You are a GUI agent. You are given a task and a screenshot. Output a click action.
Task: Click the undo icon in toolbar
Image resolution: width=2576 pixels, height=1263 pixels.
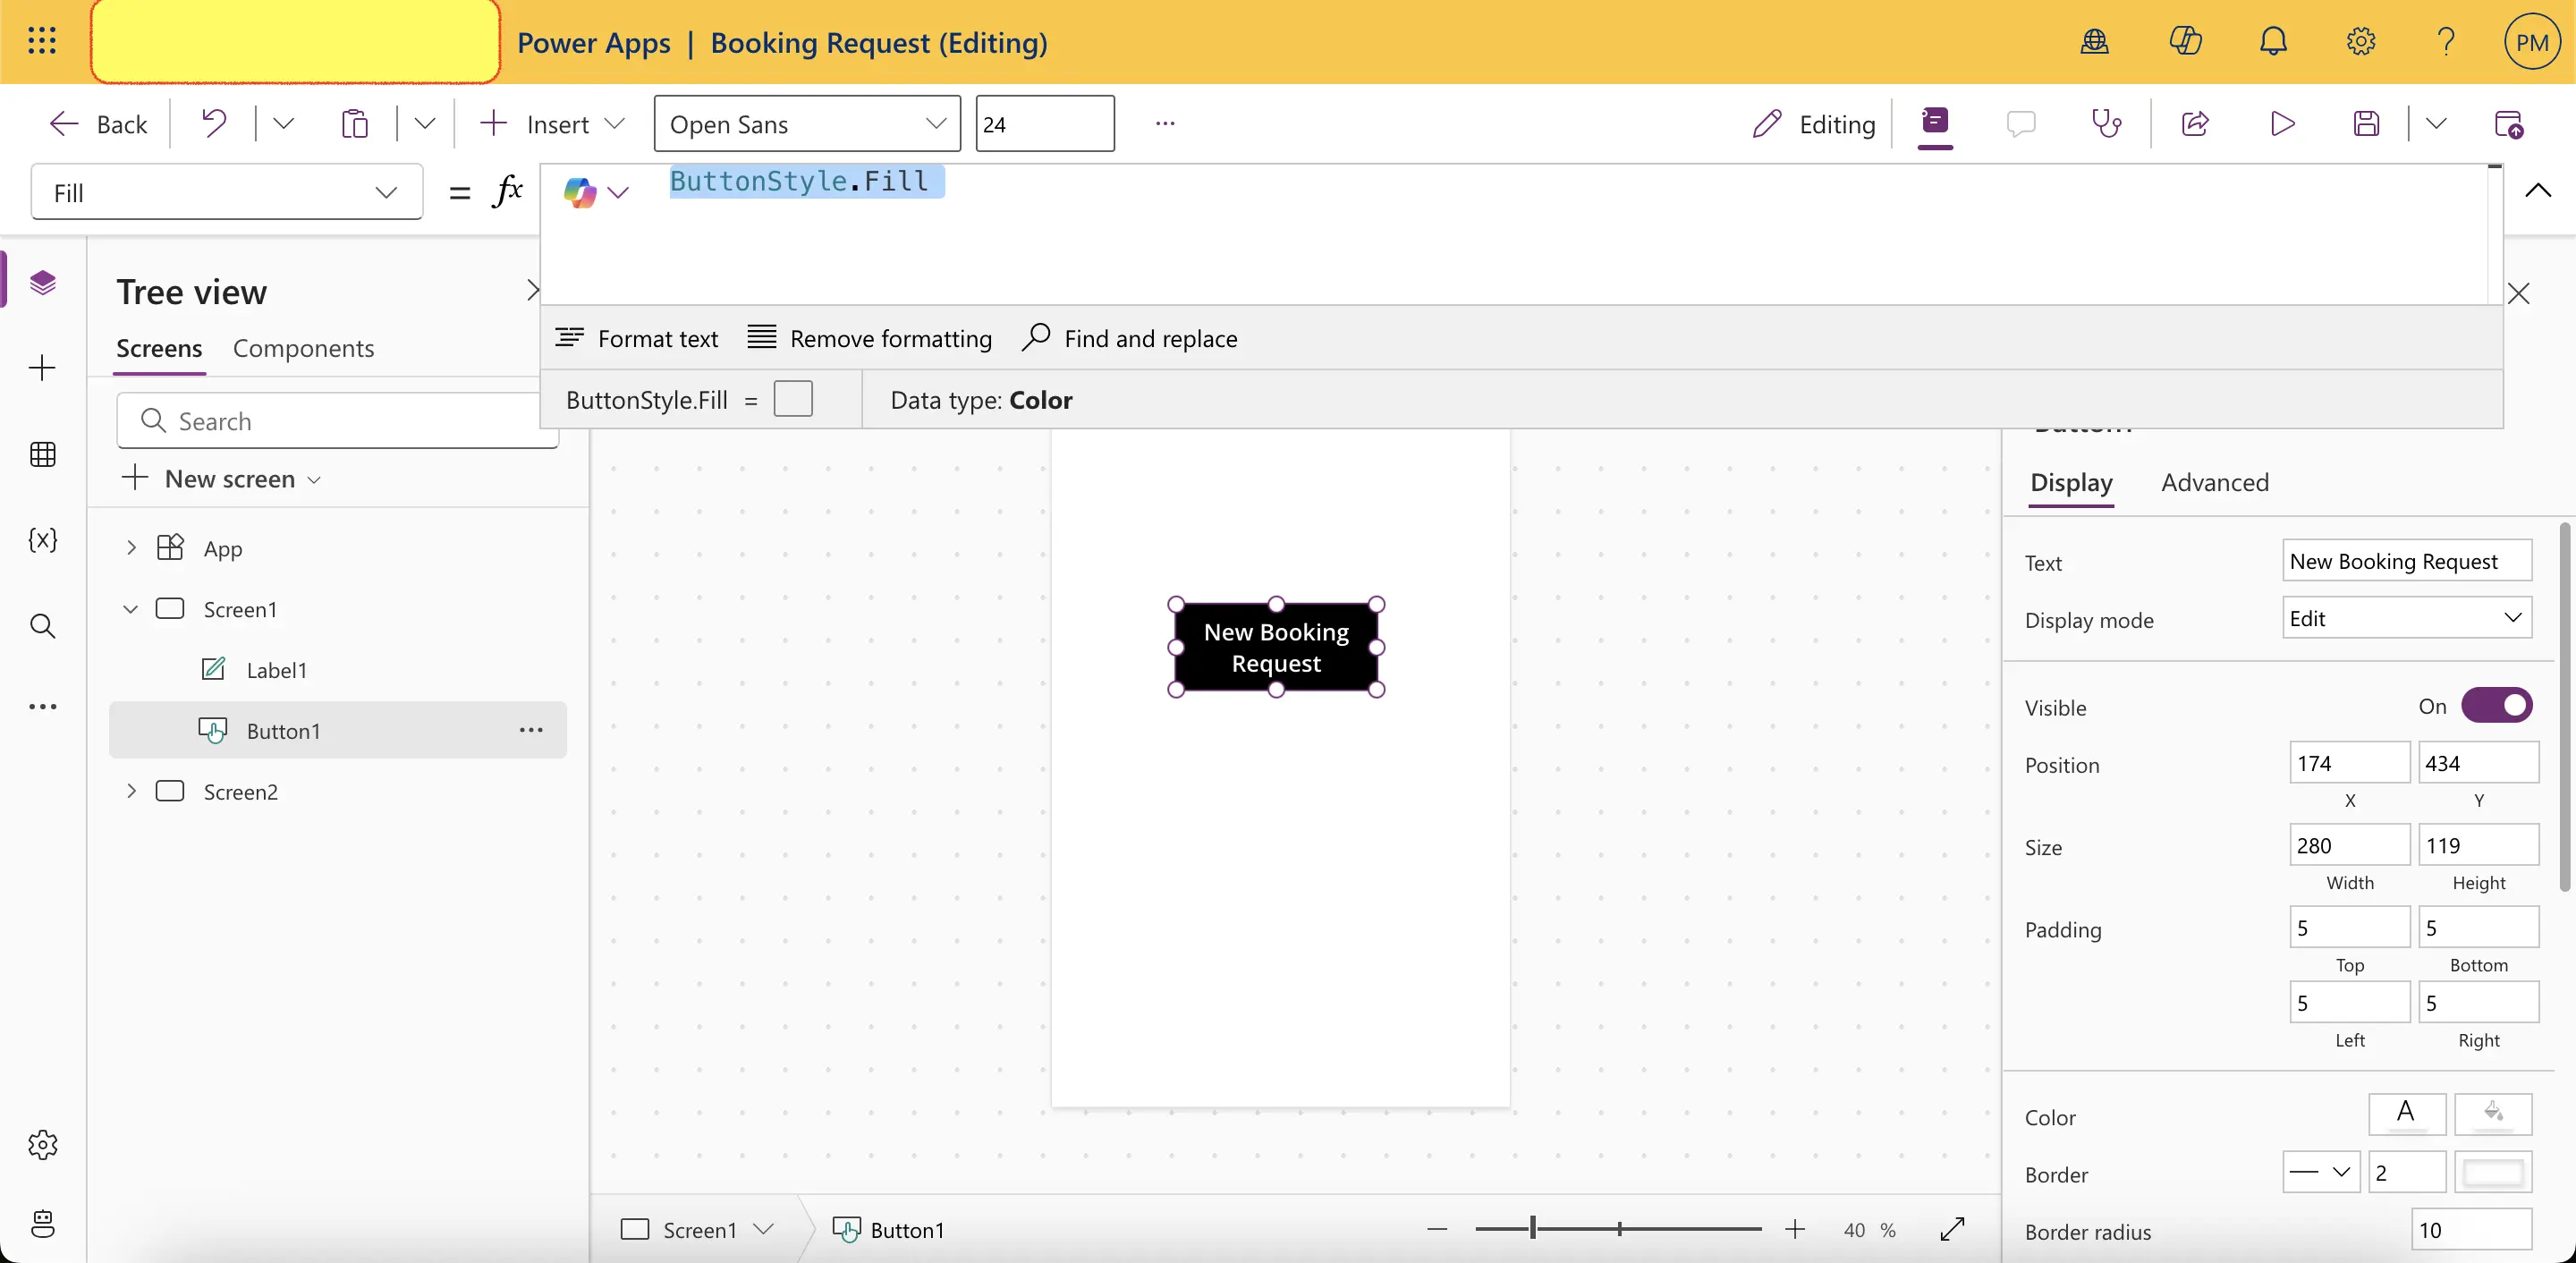(x=214, y=123)
